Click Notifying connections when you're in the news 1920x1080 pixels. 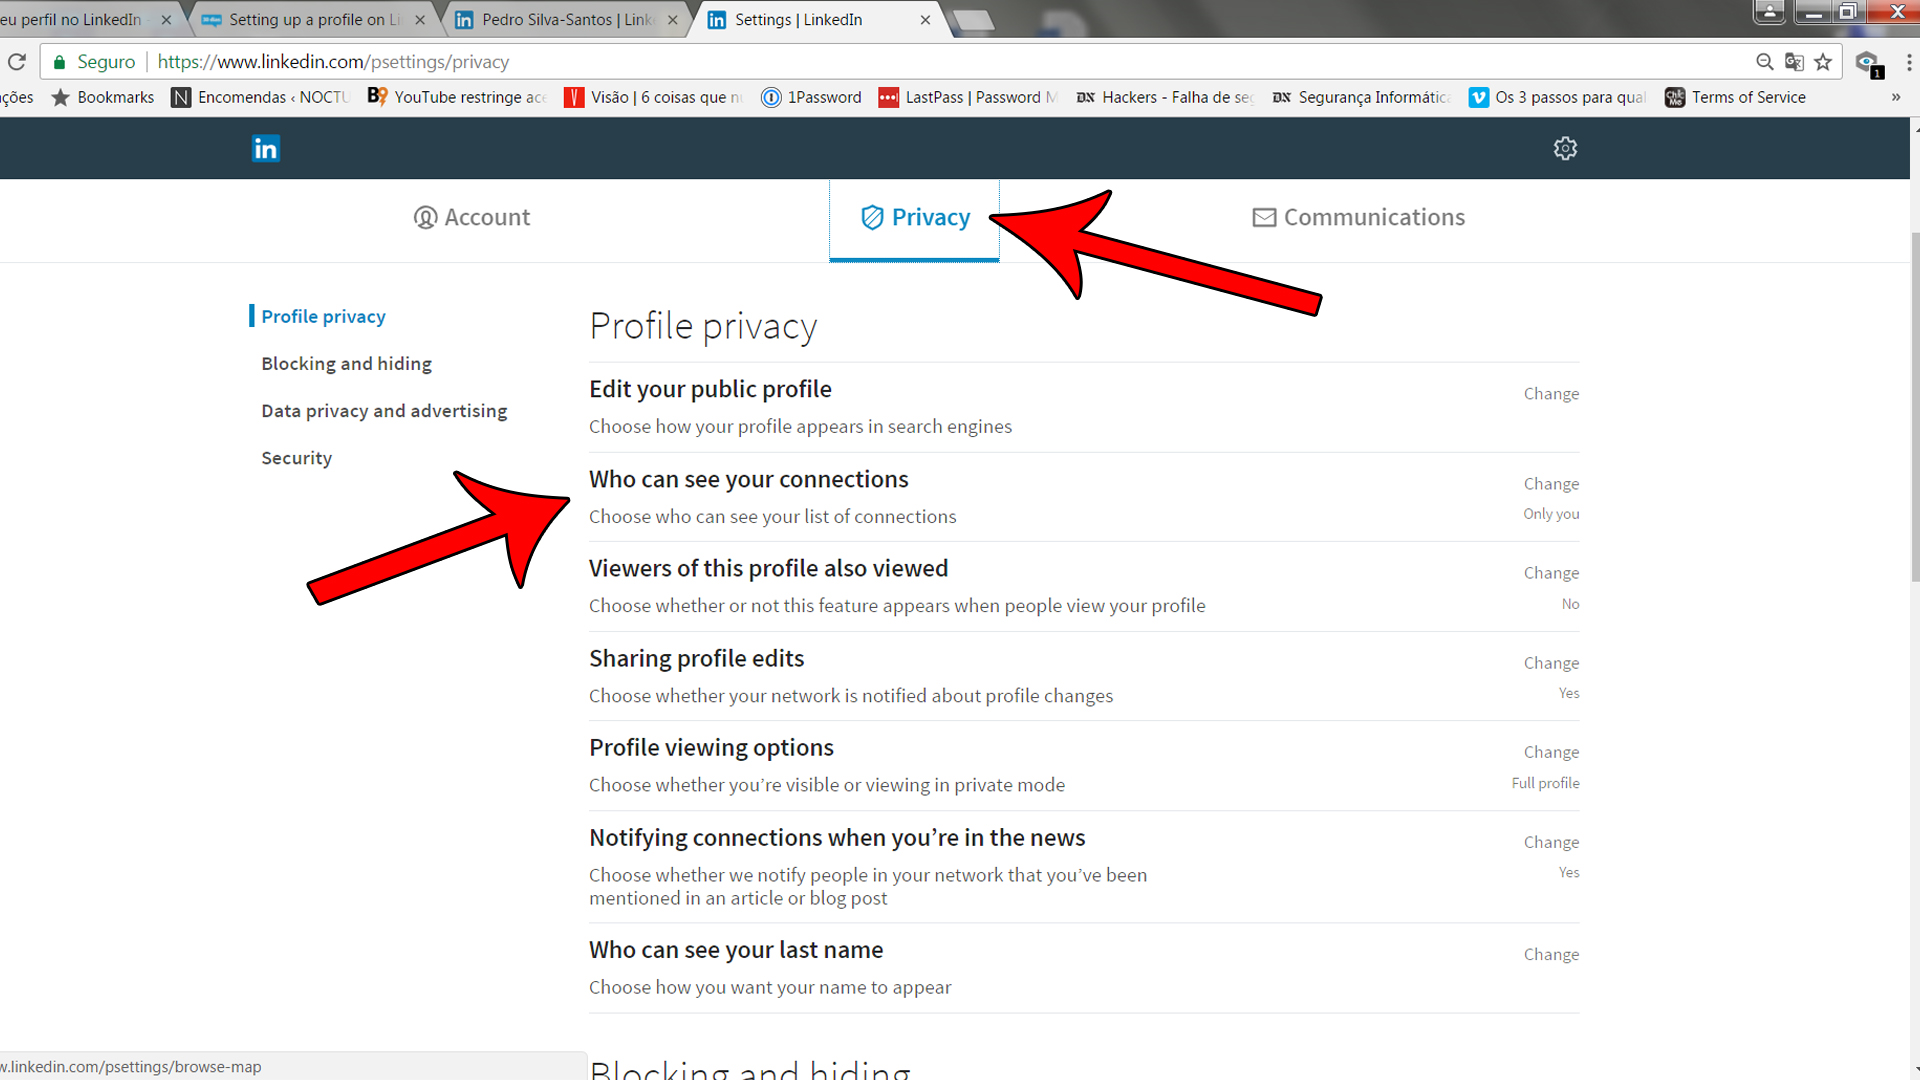pos(837,837)
